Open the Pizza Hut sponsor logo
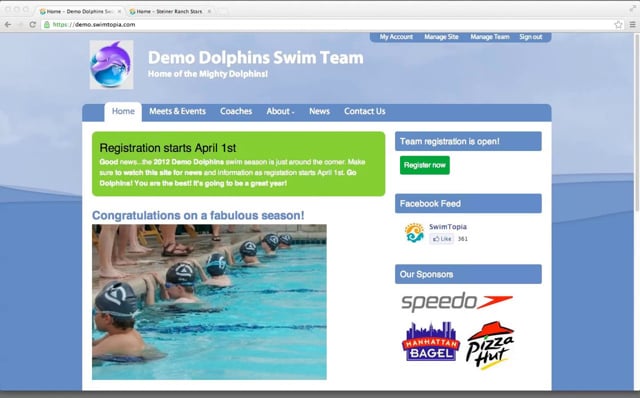The height and width of the screenshot is (398, 640). (x=490, y=345)
